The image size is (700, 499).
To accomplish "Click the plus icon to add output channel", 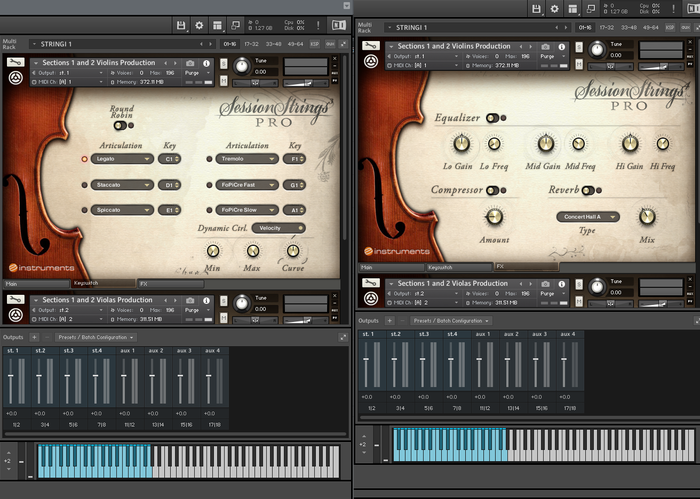I will (x=35, y=337).
